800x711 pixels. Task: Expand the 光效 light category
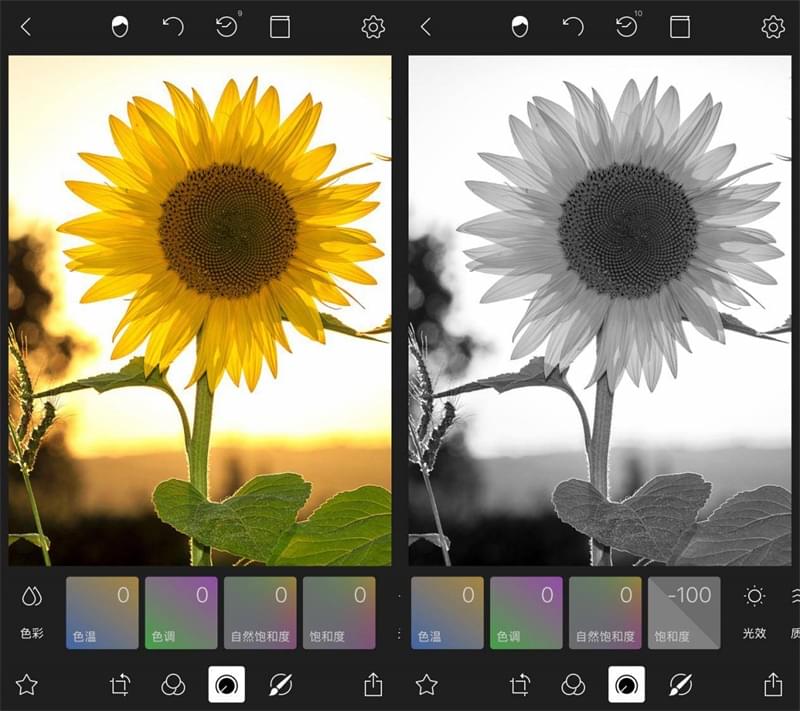[x=754, y=611]
